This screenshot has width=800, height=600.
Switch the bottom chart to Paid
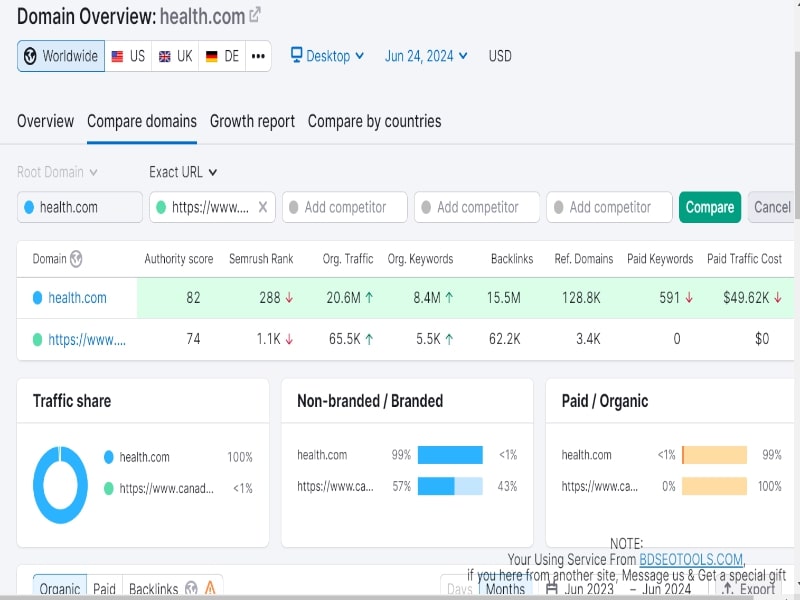pos(104,589)
